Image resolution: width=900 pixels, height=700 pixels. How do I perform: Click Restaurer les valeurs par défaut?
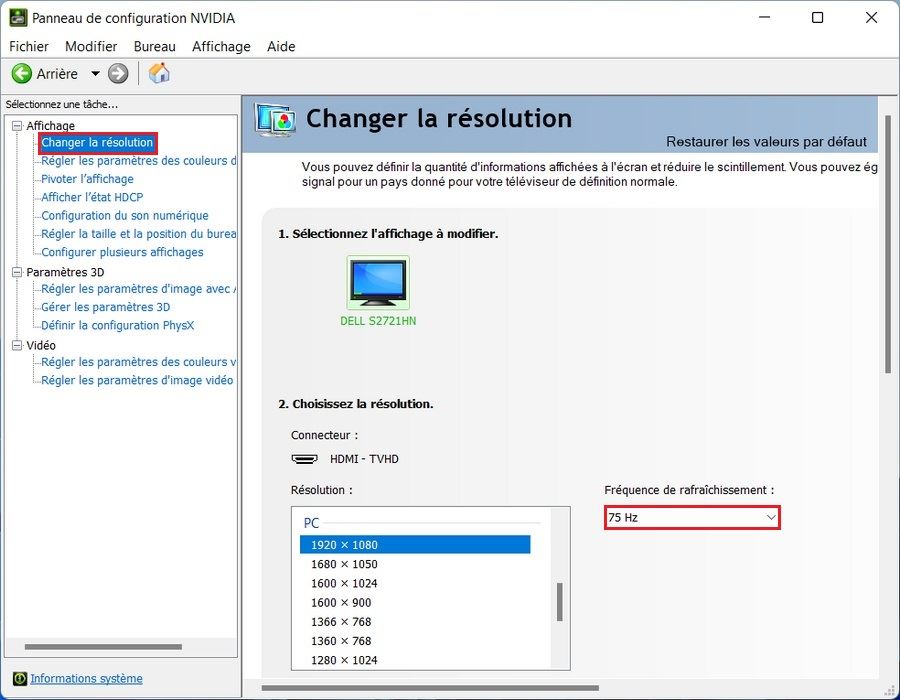766,142
